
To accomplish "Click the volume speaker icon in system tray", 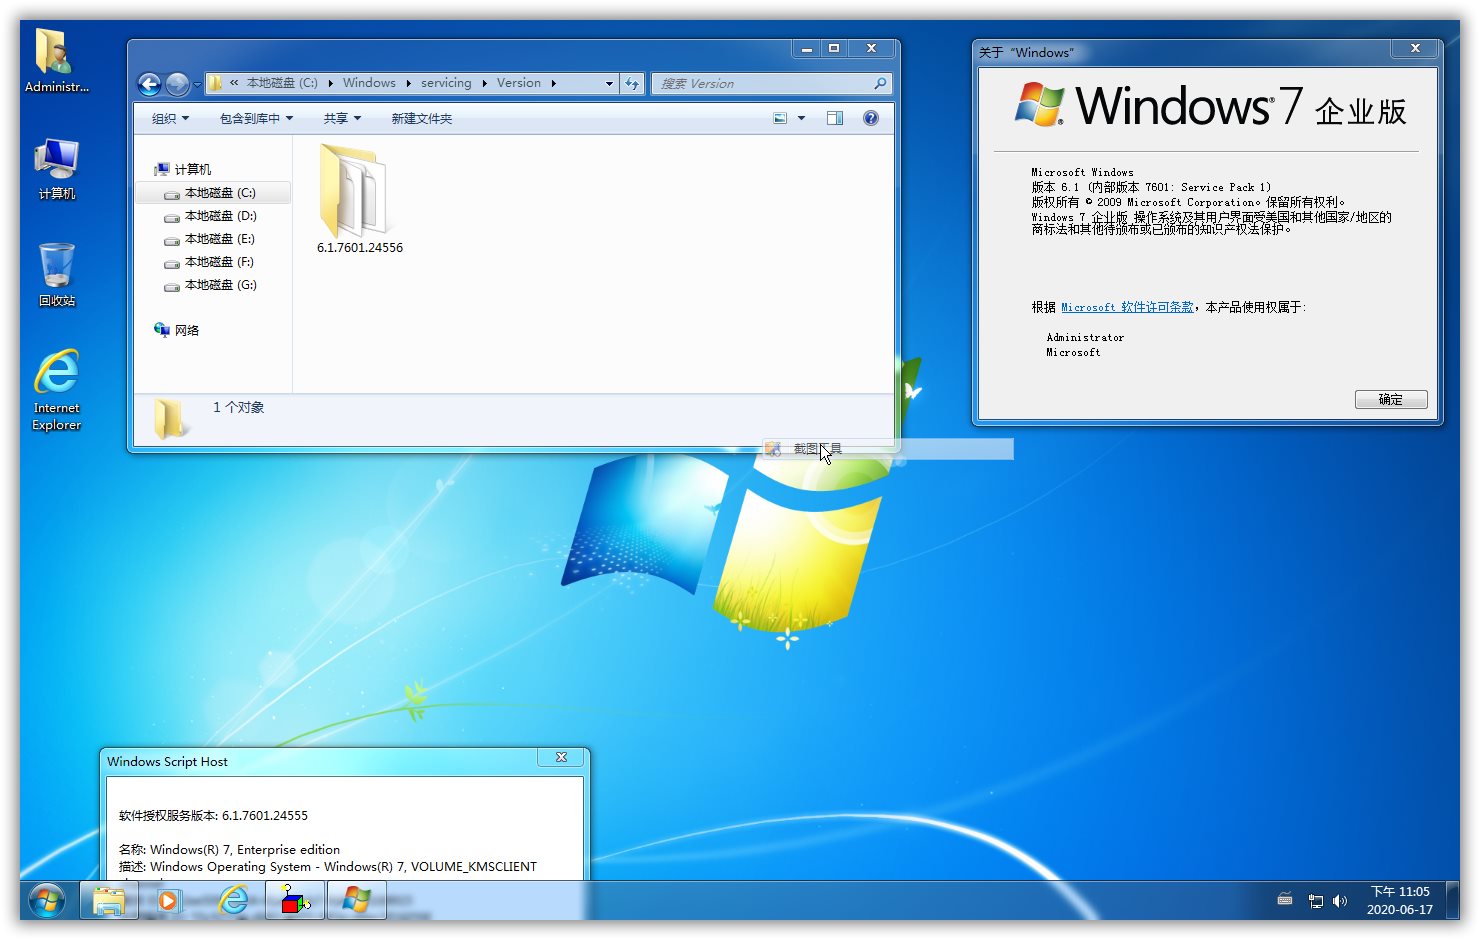I will click(x=1340, y=901).
